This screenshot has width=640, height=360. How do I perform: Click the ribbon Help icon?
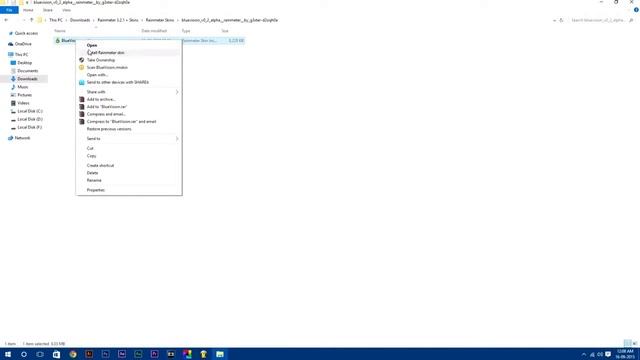coord(636,10)
